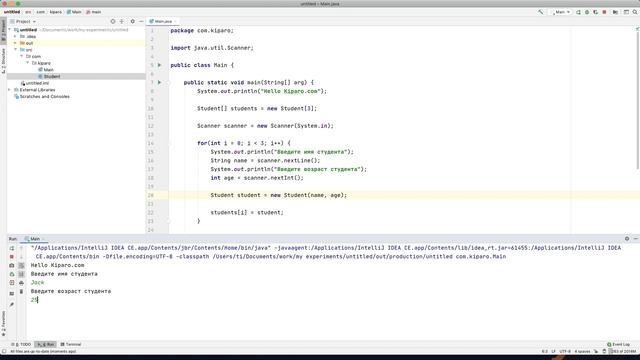Click code line "Student student = new Student(name, age);"

[279, 195]
